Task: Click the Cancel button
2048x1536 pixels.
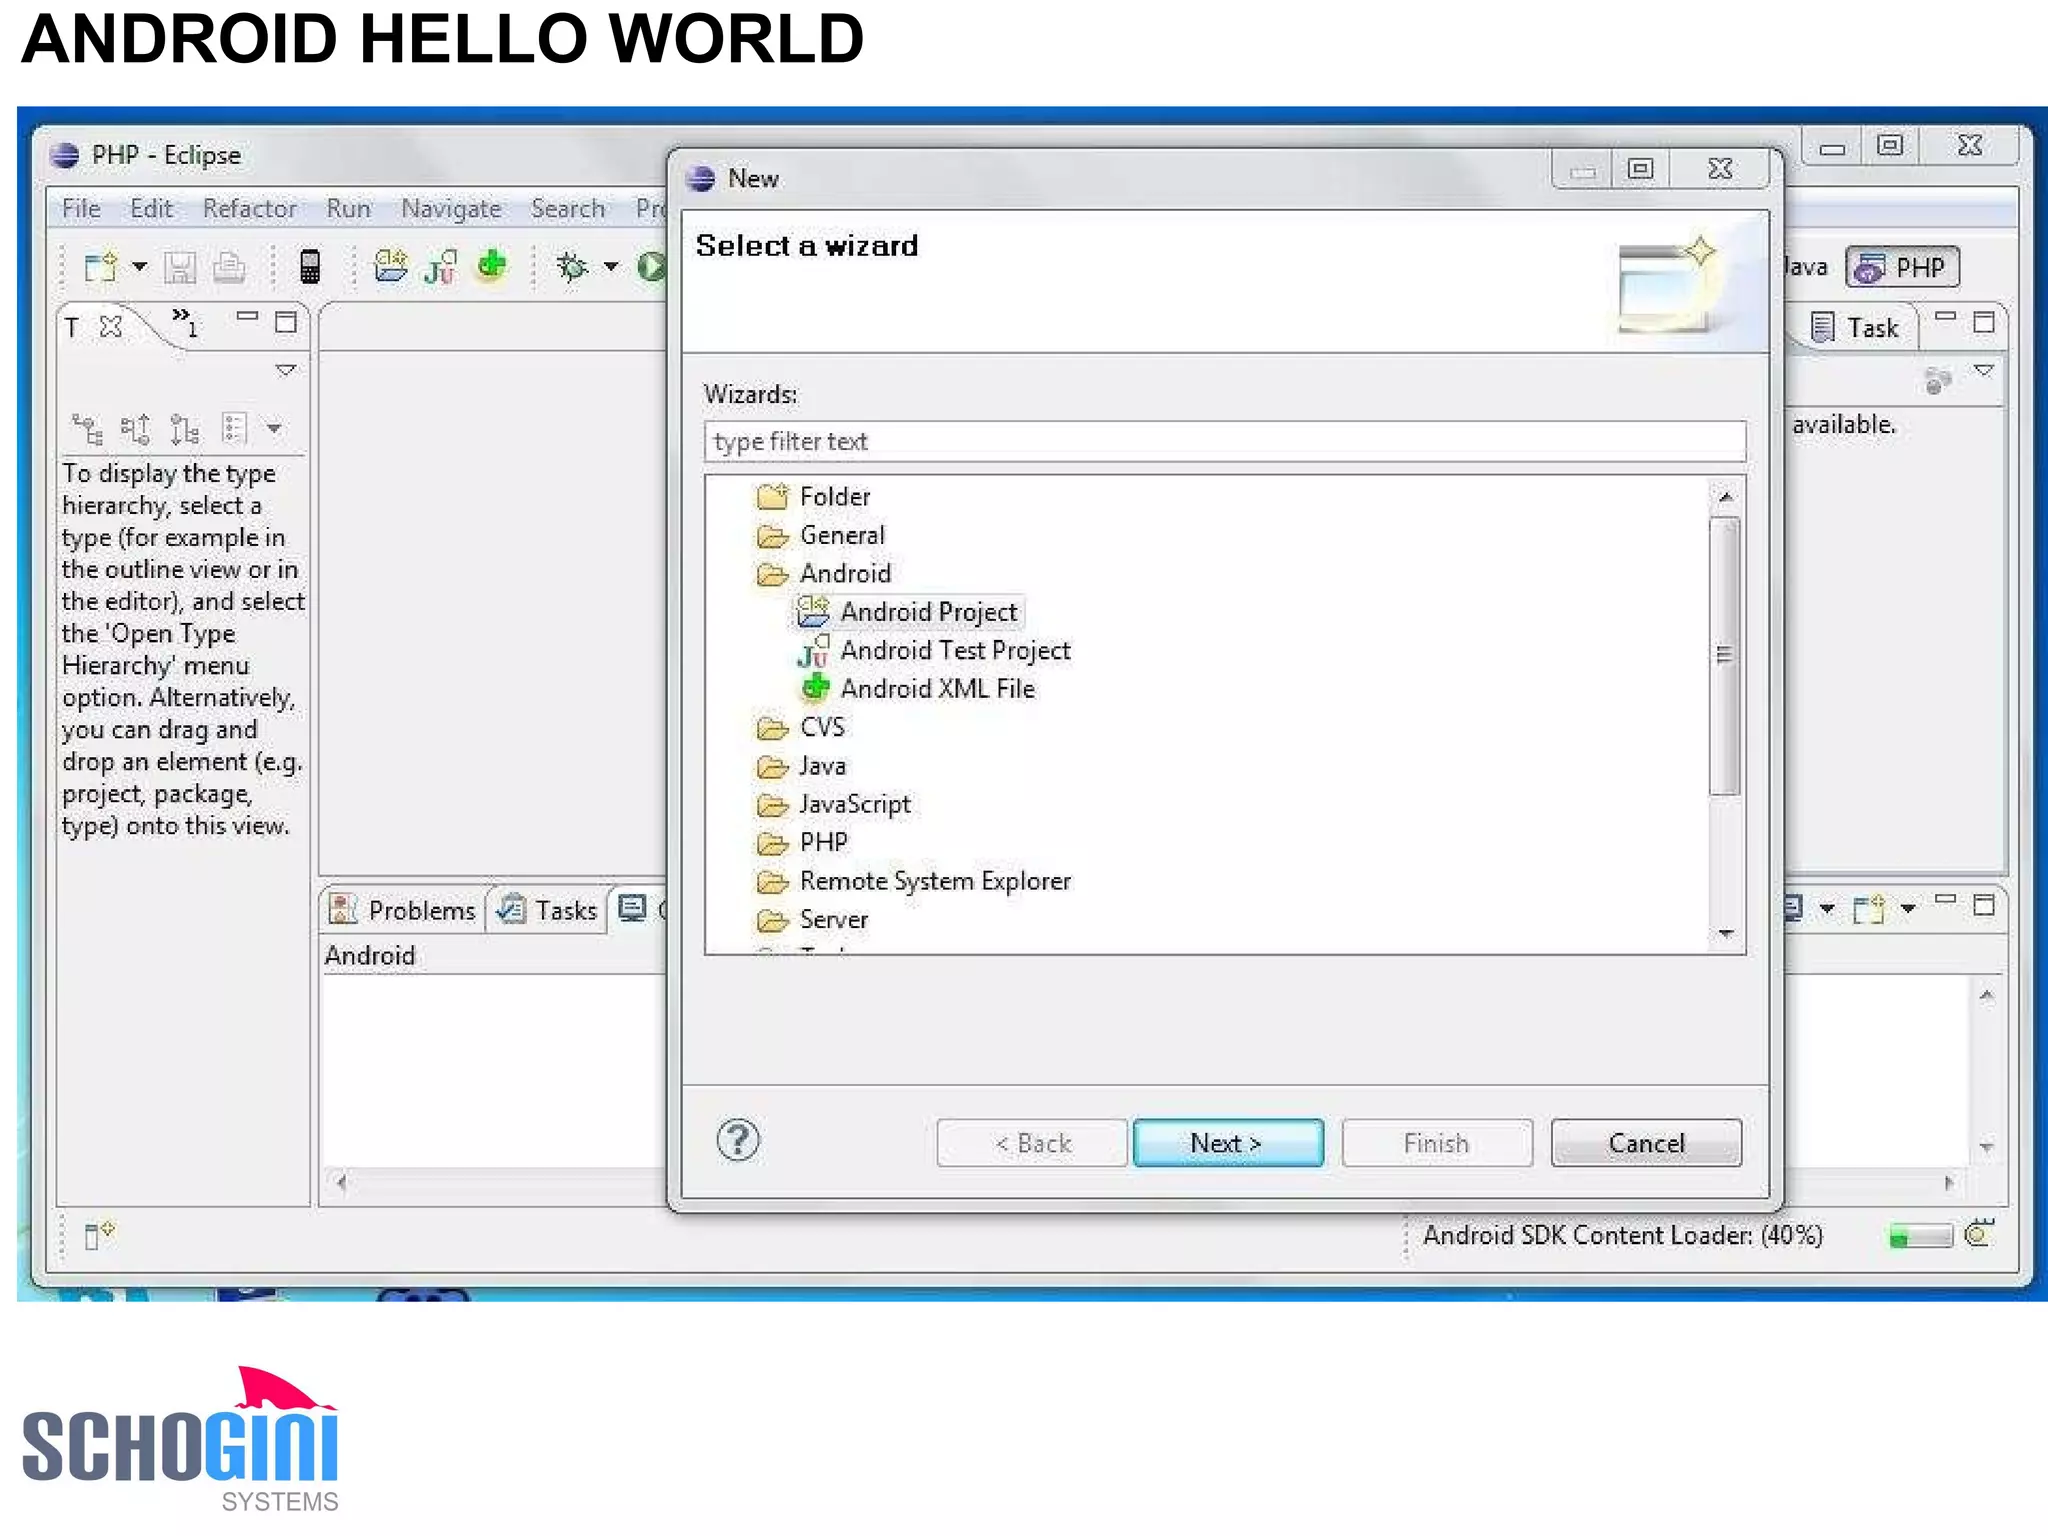Action: click(x=1646, y=1143)
